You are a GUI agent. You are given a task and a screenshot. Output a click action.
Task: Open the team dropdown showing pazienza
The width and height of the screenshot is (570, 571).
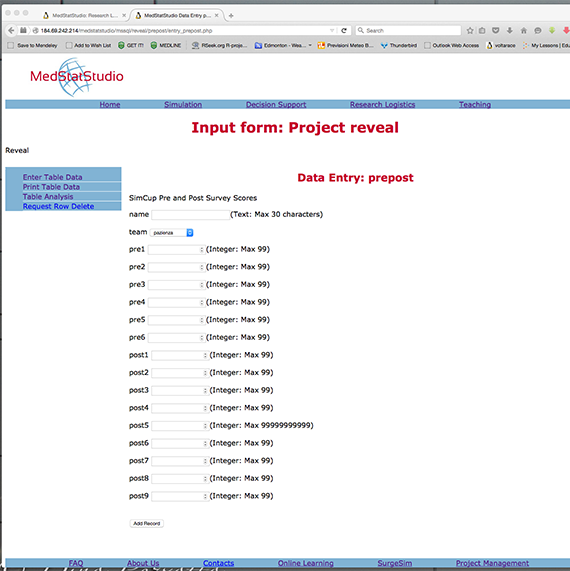tap(172, 233)
